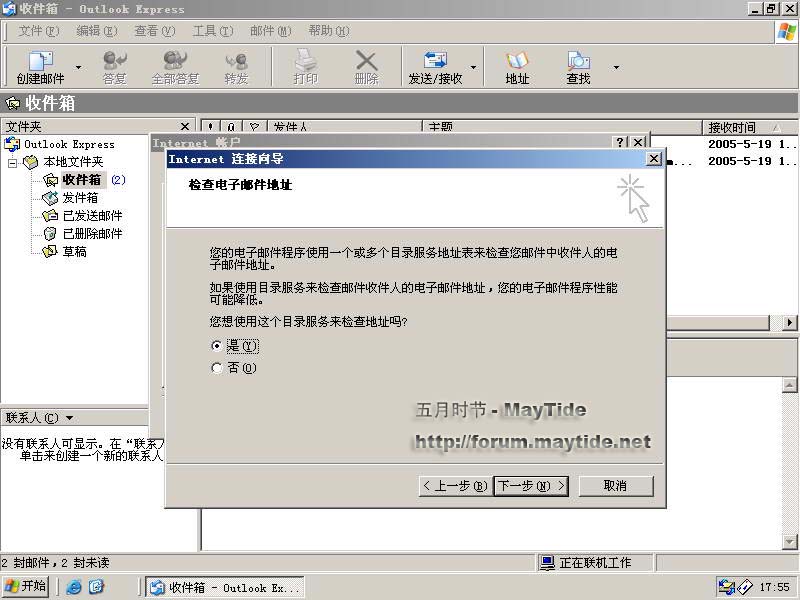Image resolution: width=800 pixels, height=600 pixels.
Task: Click the unread count (2) beside 收件箱
Action: 118,180
